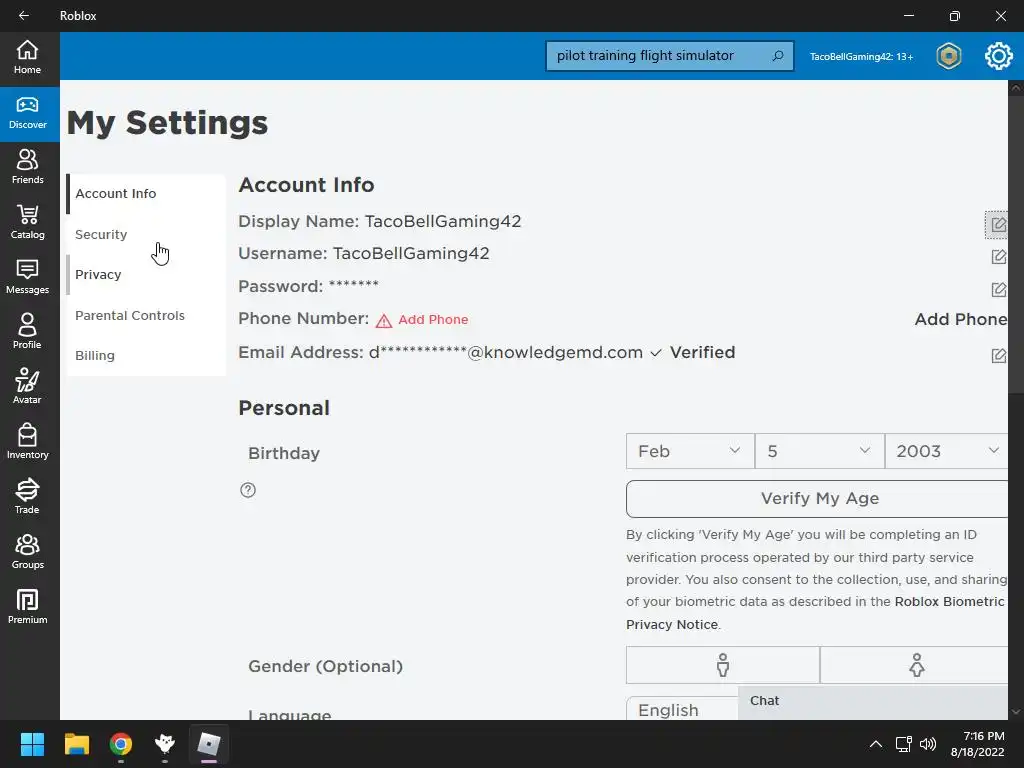Switch to the Privacy tab
This screenshot has height=768, width=1024.
point(146,275)
